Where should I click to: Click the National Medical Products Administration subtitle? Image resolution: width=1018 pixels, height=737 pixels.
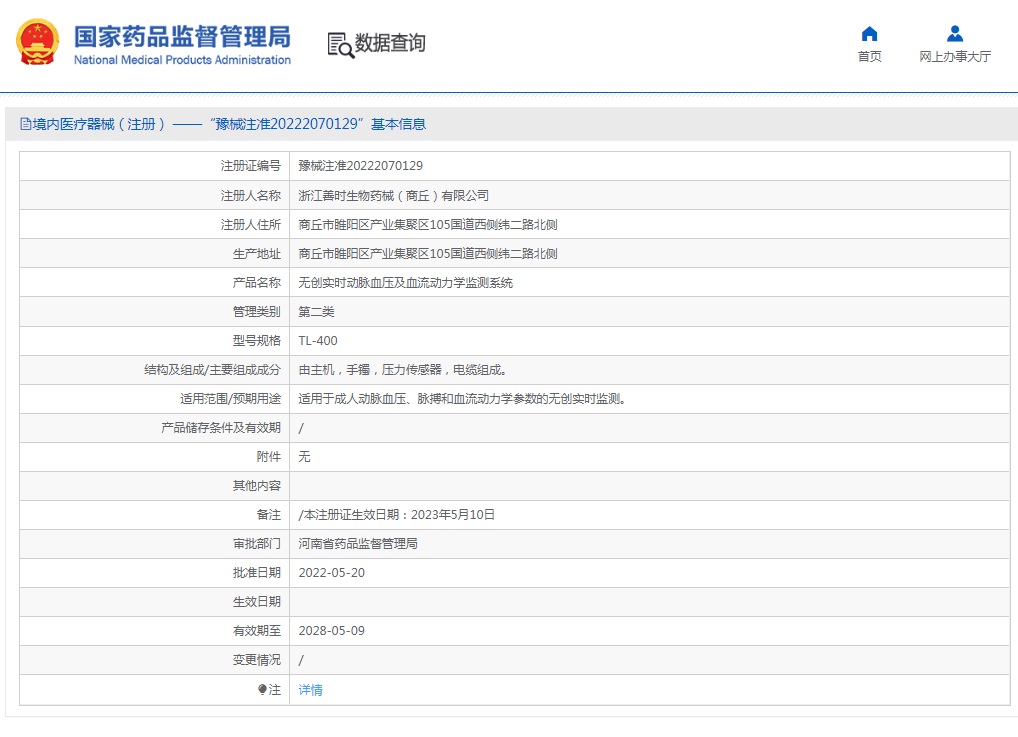[182, 60]
